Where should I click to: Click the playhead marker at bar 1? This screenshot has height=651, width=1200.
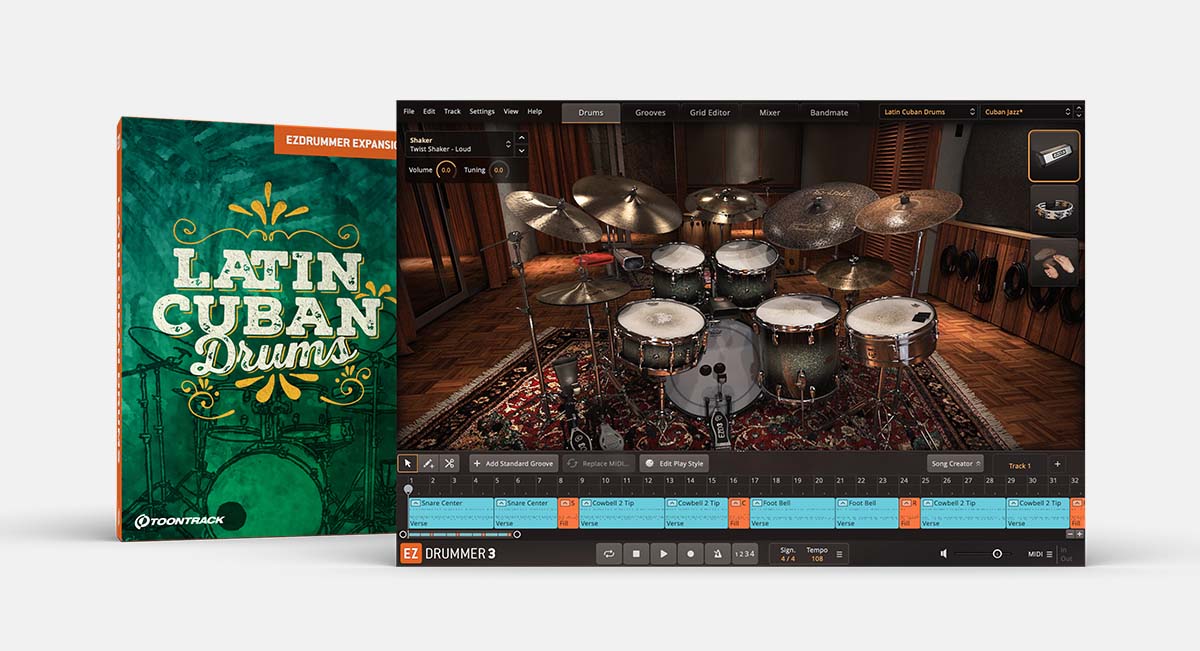(x=407, y=489)
